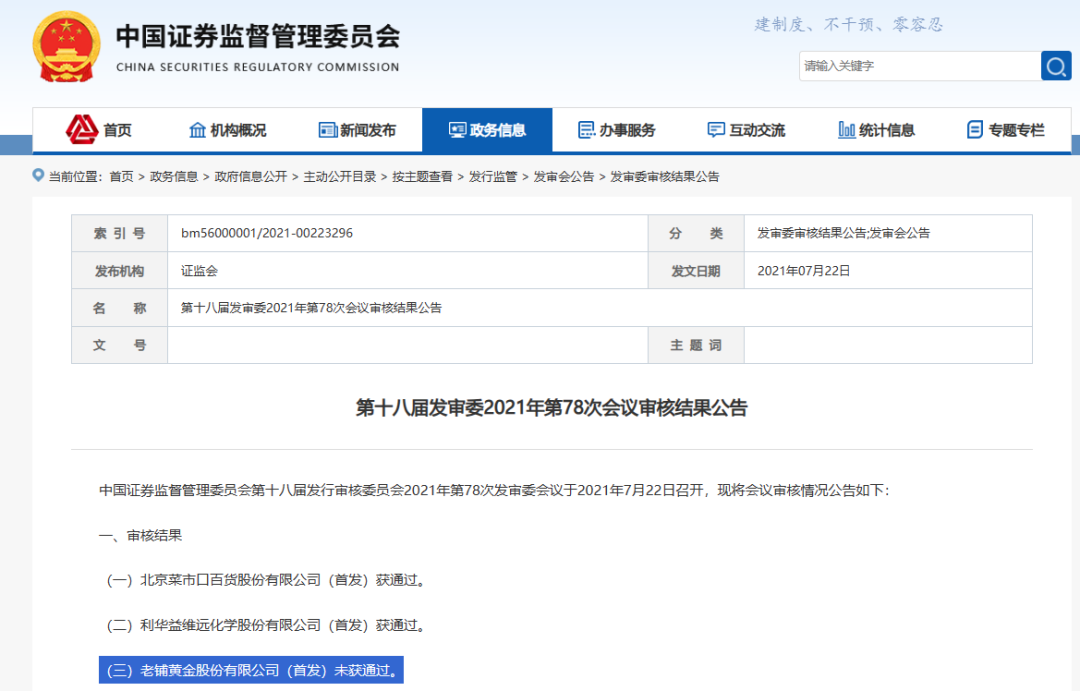Click the 专题专栏 page icon
The image size is (1080, 691).
[975, 130]
